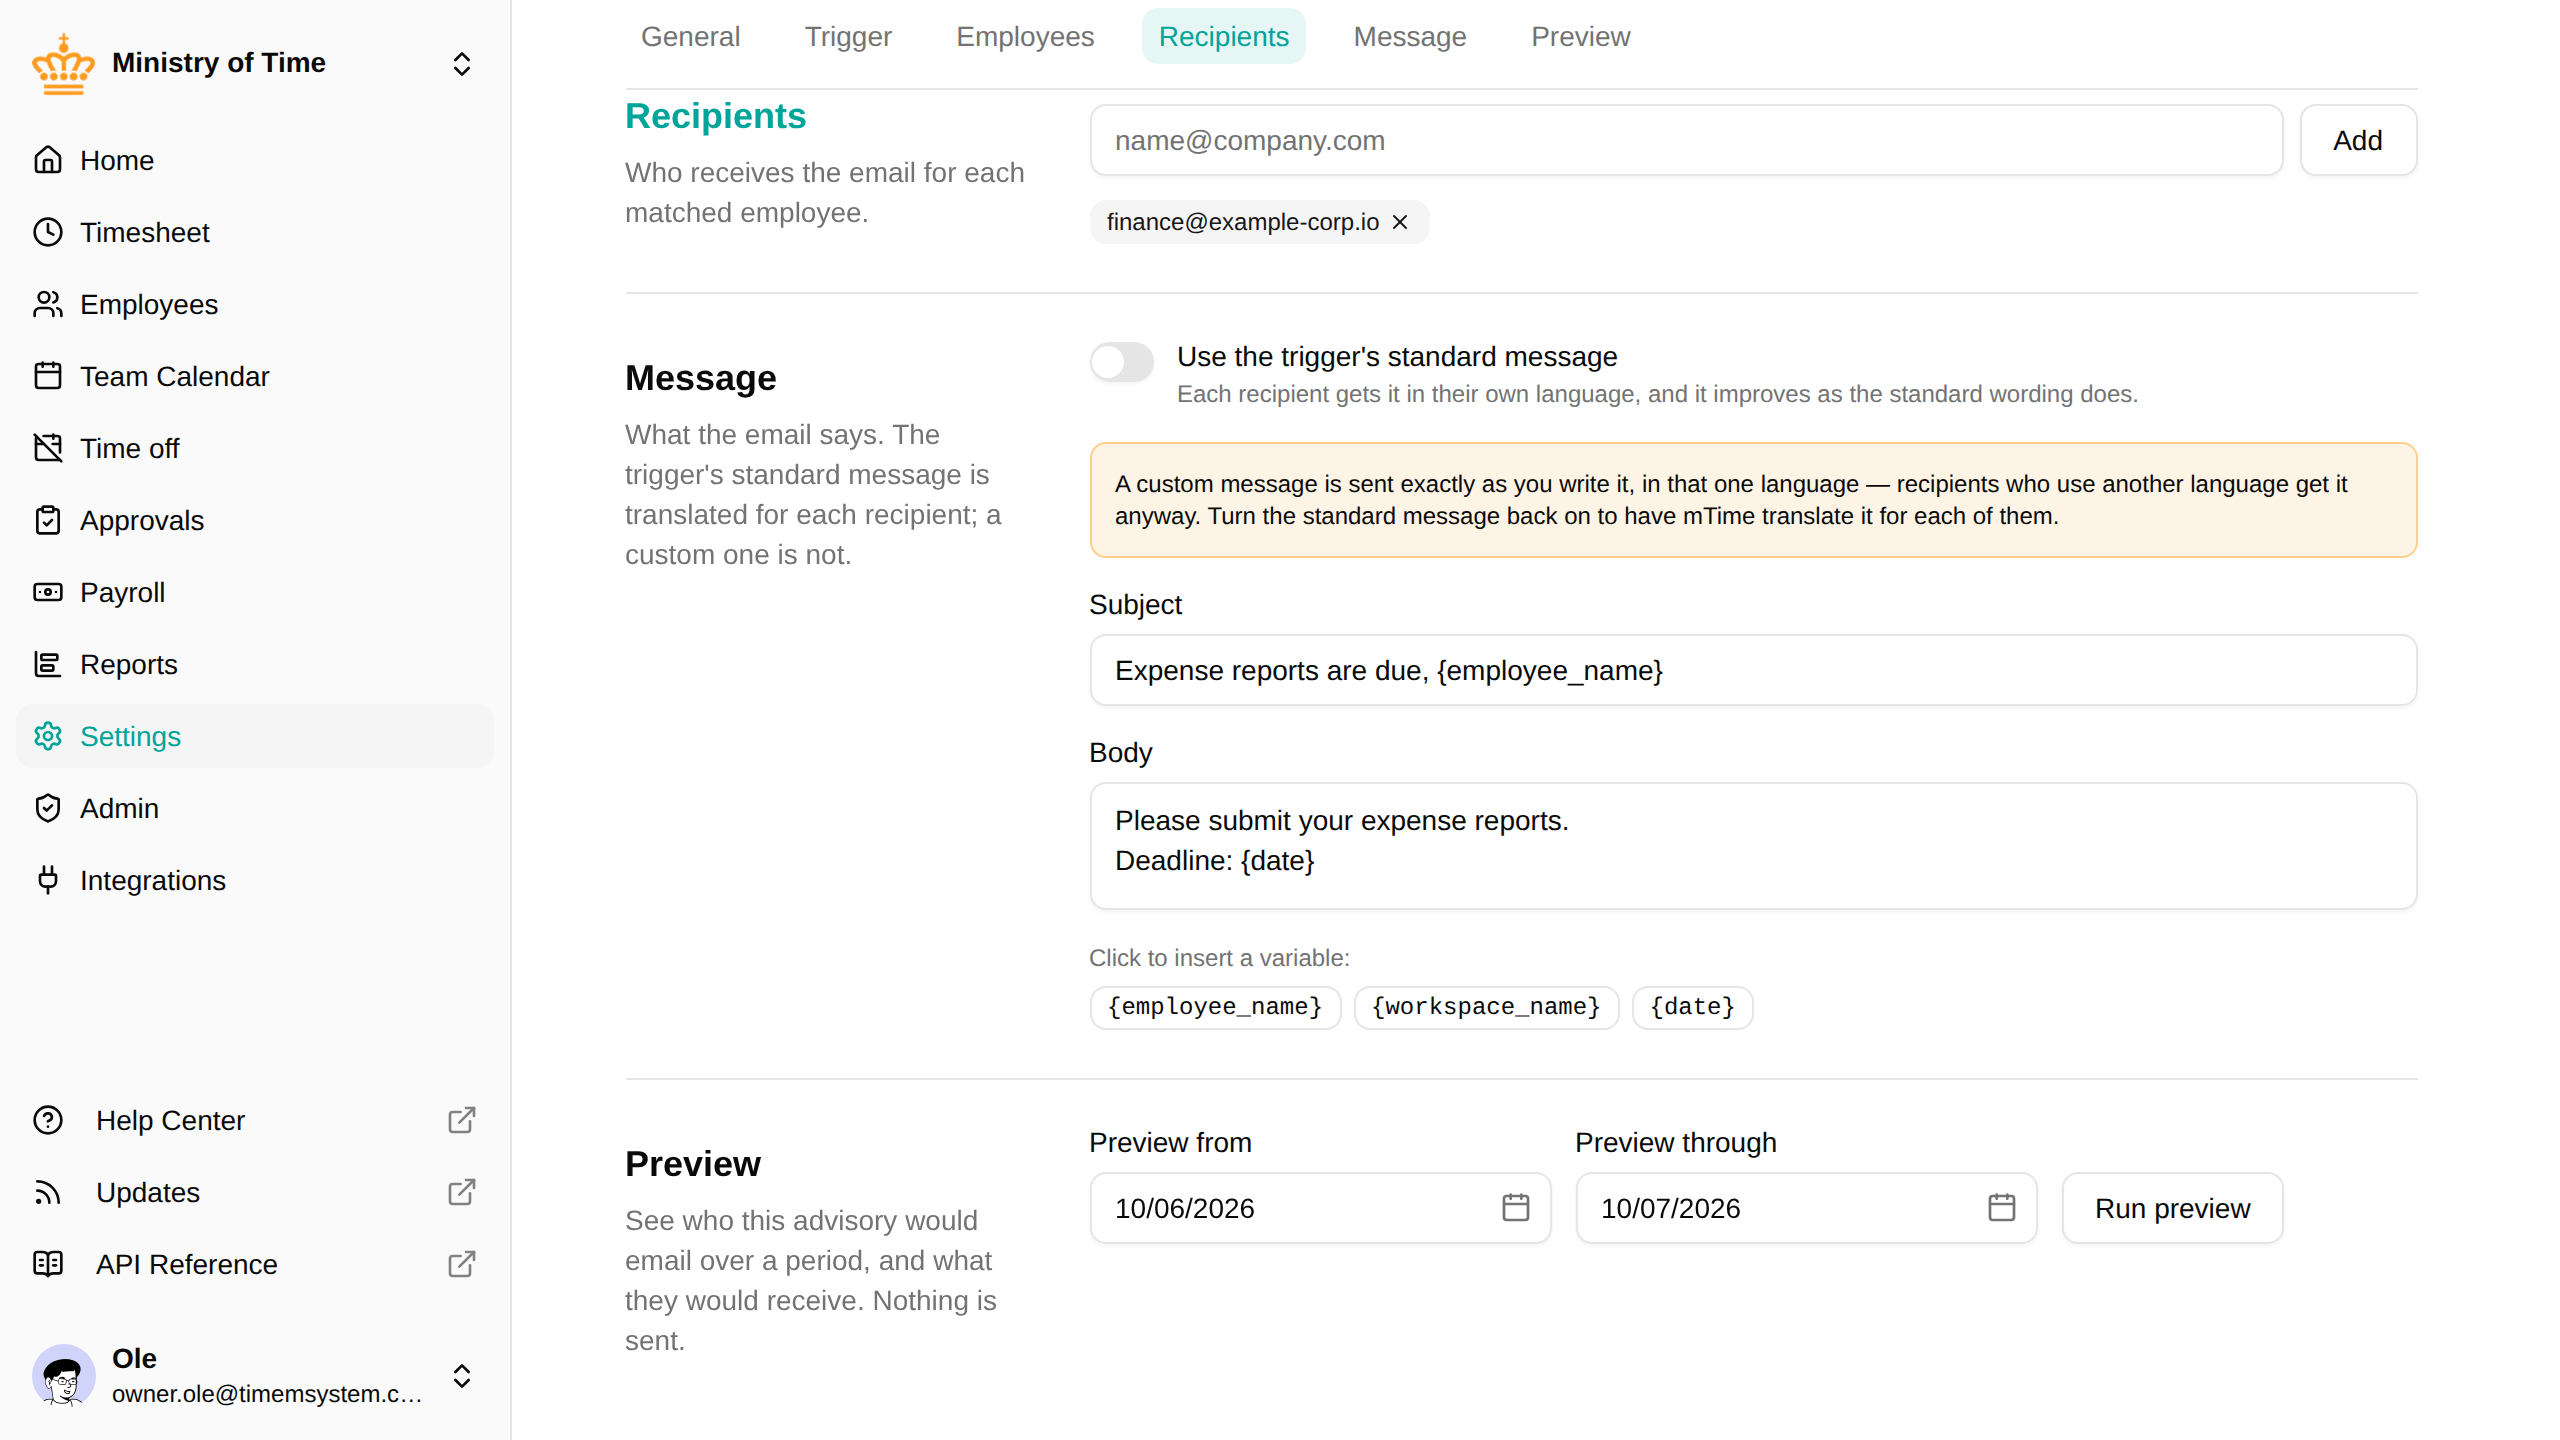Click the Employees people icon
Image resolution: width=2560 pixels, height=1440 pixels.
[48, 304]
